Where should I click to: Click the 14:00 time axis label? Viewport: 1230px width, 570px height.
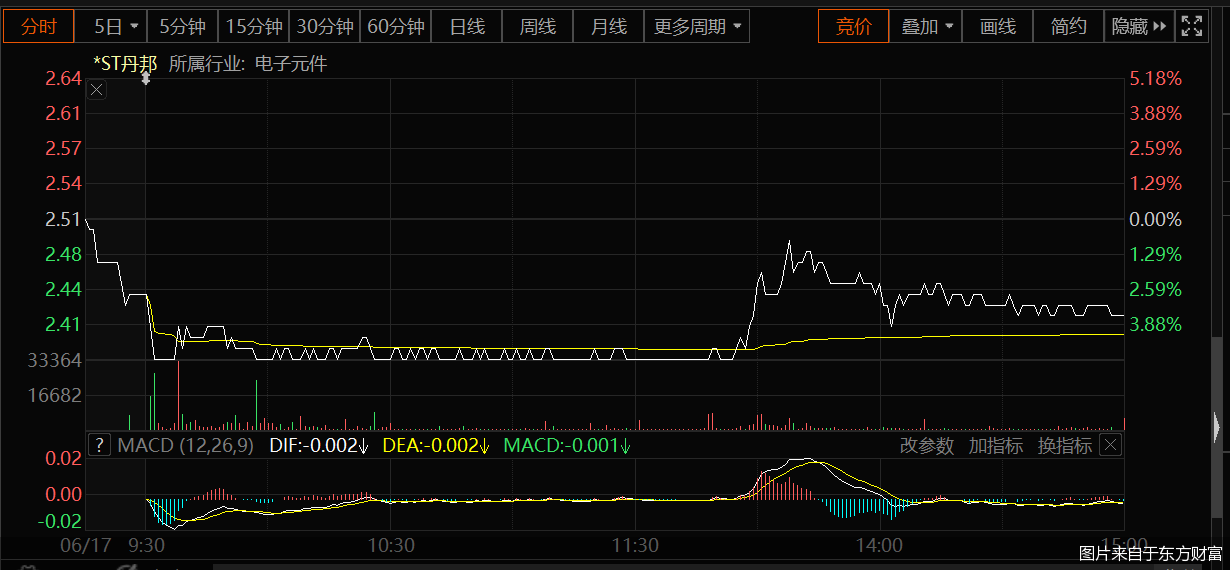879,546
